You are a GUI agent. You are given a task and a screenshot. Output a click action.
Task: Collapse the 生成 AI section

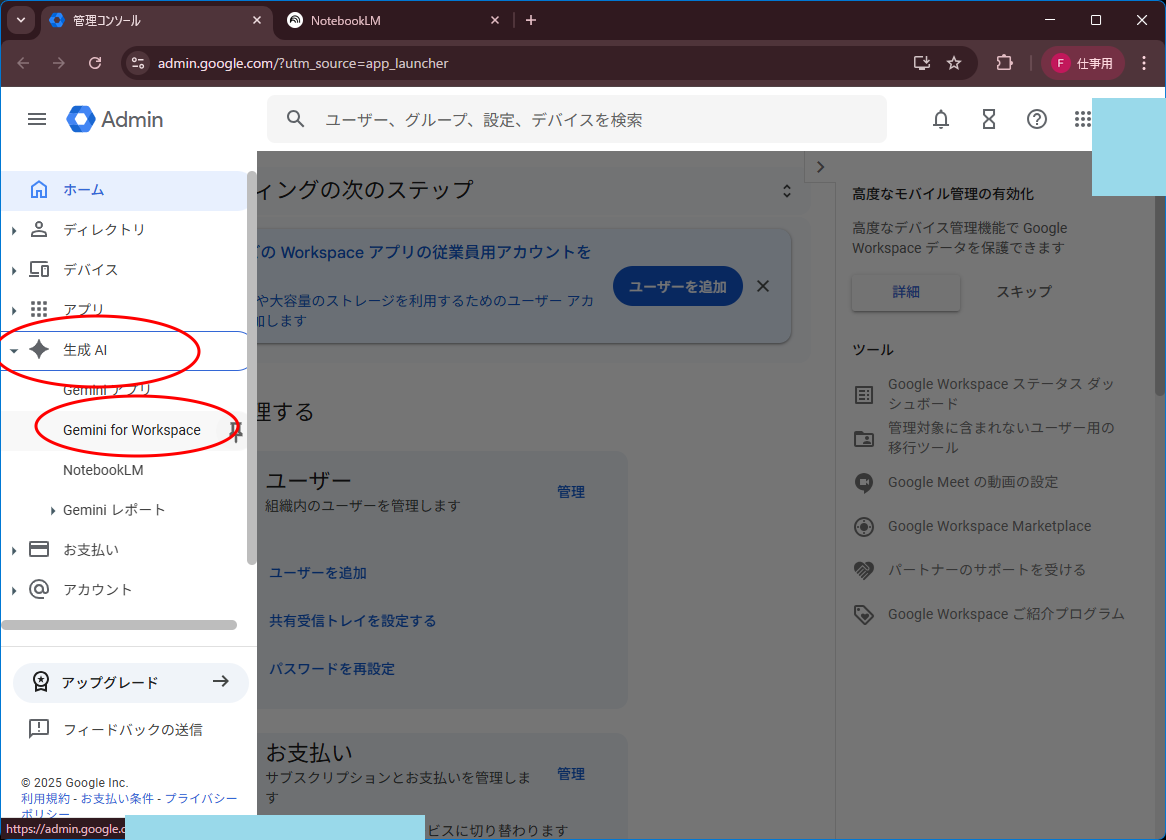click(x=14, y=350)
